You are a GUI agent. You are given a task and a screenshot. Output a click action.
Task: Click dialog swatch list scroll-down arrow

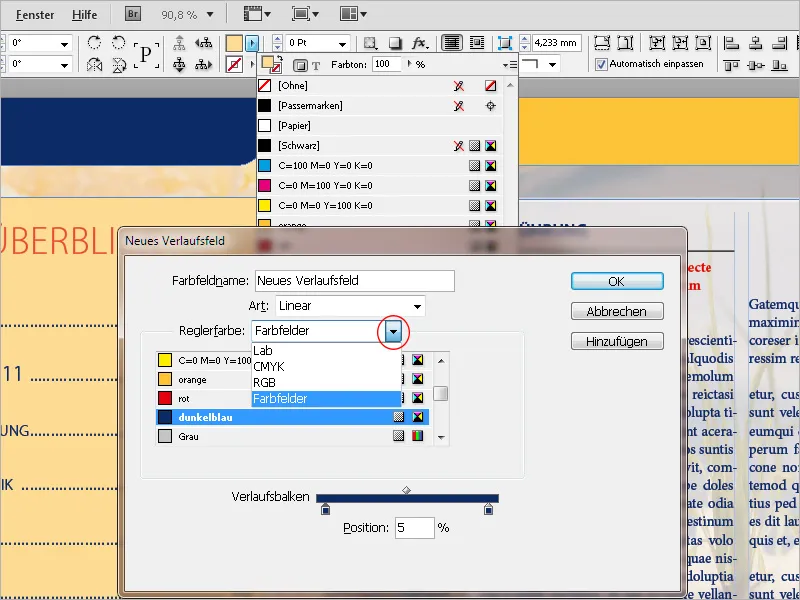pos(441,438)
